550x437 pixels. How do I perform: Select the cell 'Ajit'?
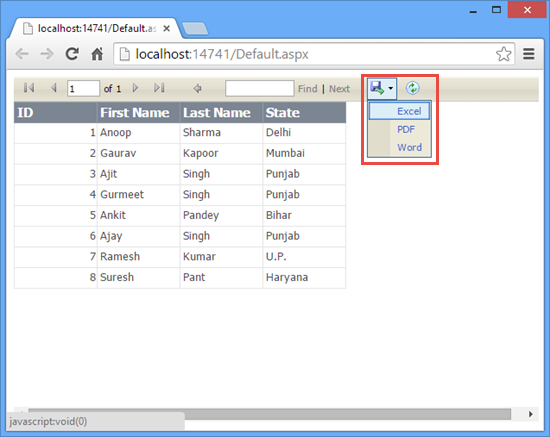click(x=138, y=174)
